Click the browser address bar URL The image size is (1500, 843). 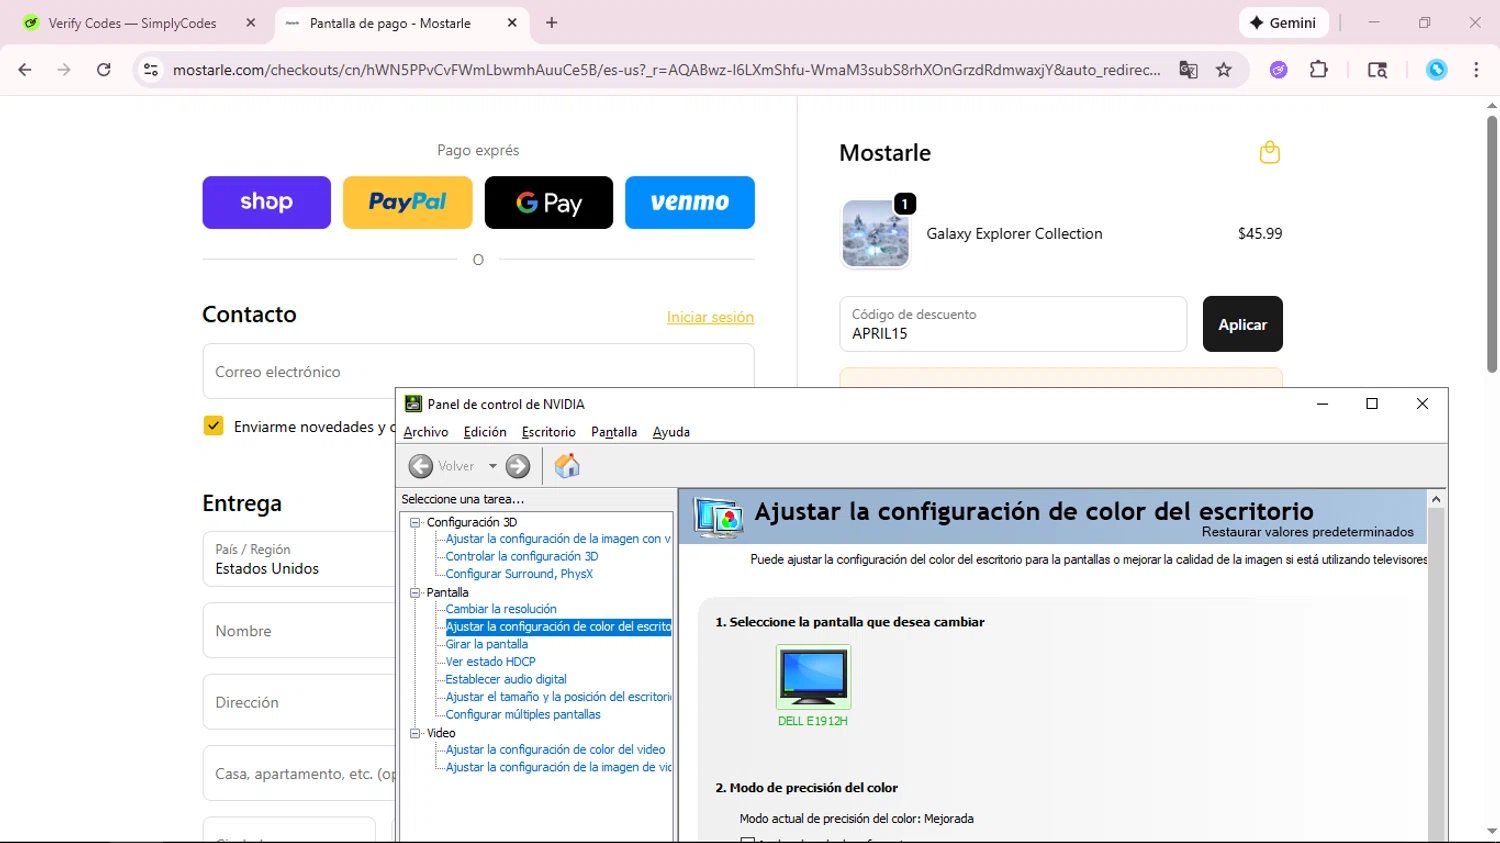click(666, 70)
